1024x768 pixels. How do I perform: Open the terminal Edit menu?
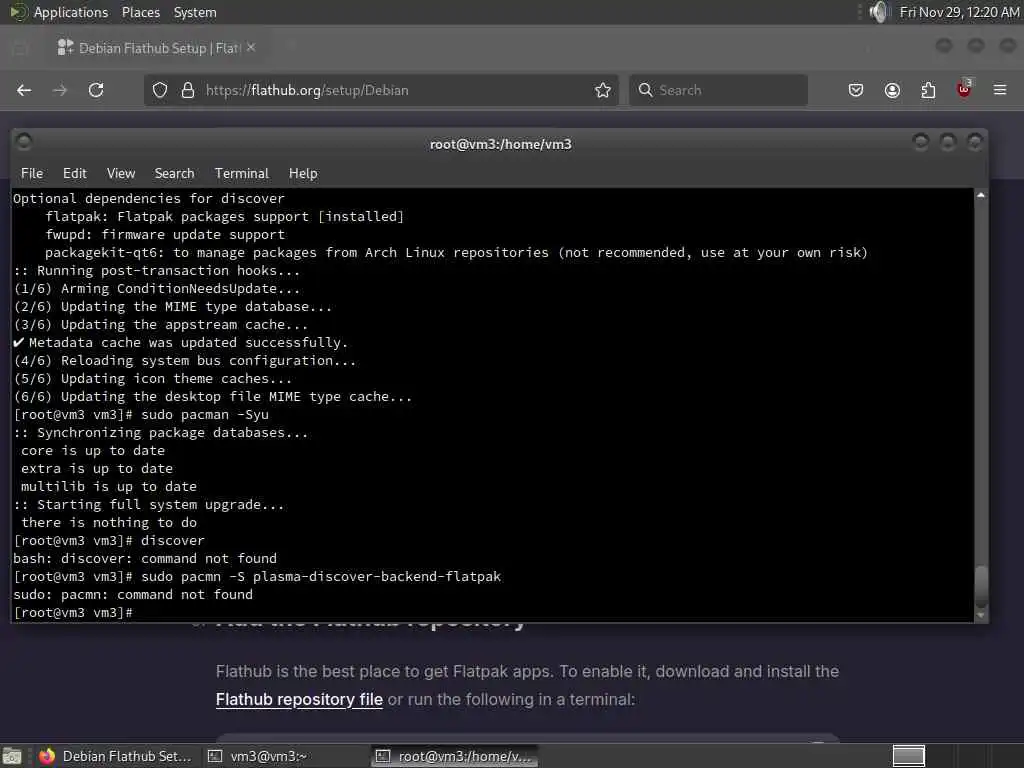[x=74, y=173]
